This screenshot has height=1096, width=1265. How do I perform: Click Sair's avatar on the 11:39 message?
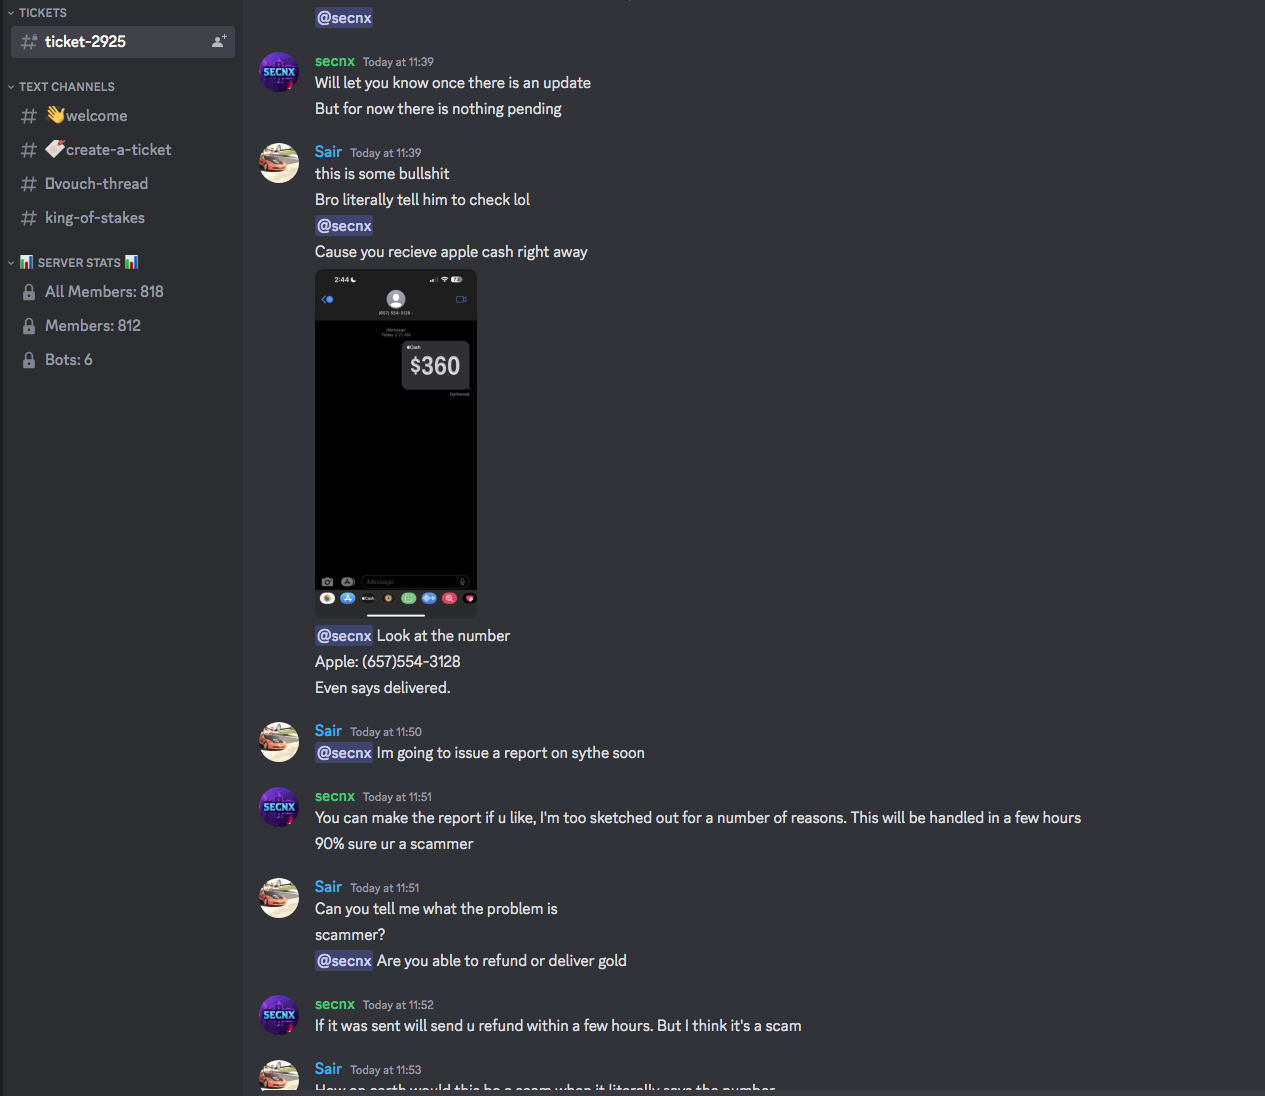click(x=279, y=163)
